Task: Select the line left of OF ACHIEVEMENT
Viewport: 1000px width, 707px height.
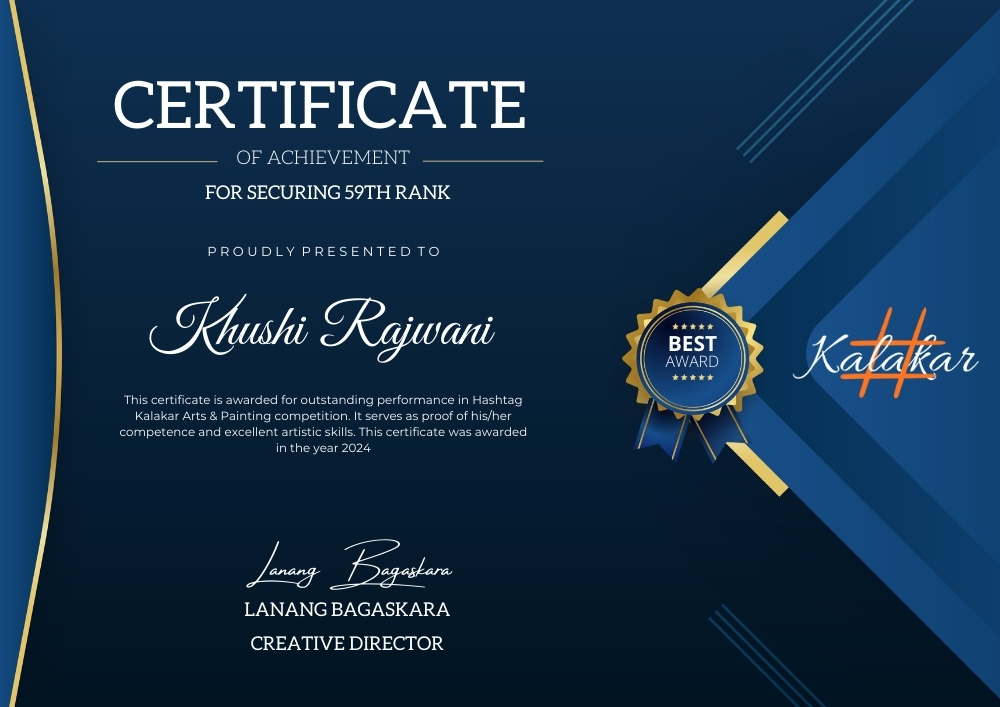Action: (x=157, y=160)
